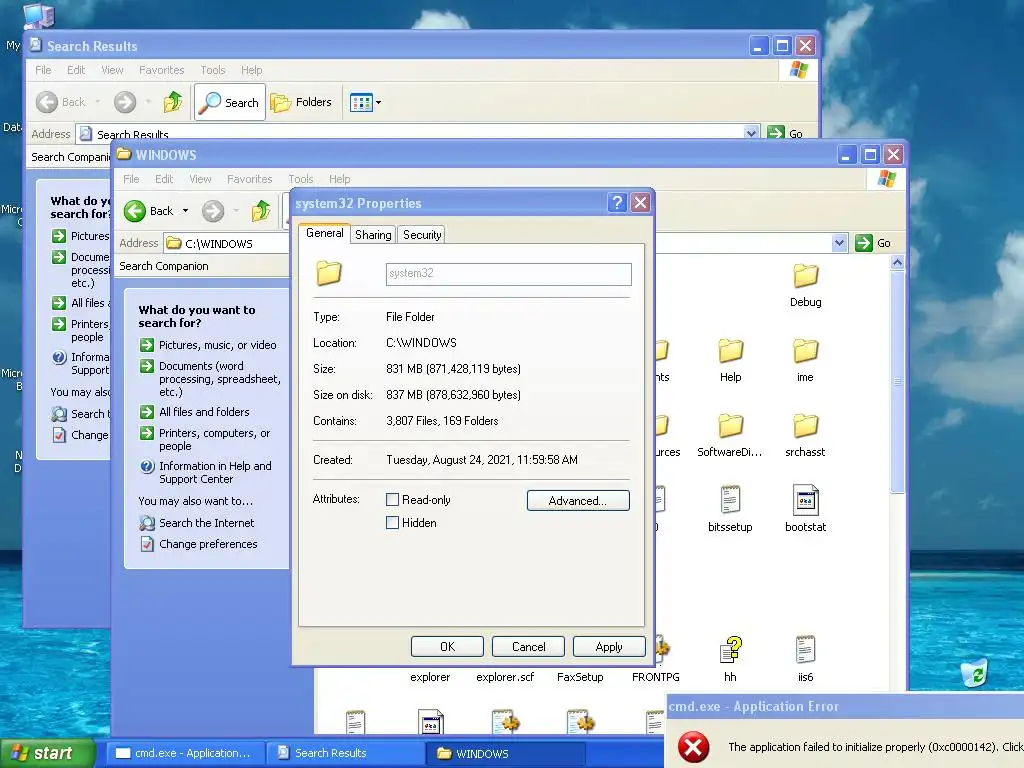
Task: Open Information in Help and Support Center
Action: coord(215,472)
